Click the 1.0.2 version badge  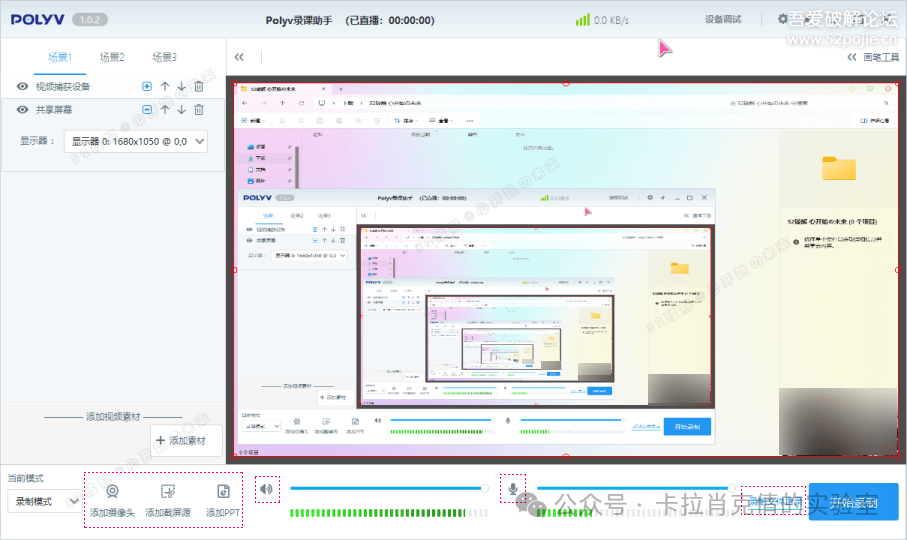click(x=90, y=20)
